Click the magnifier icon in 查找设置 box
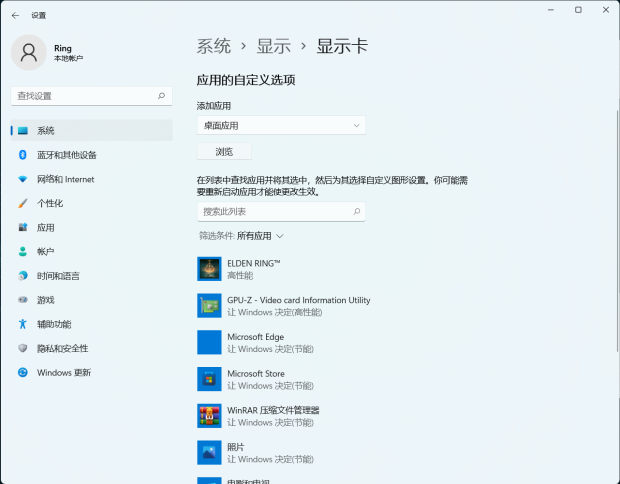The image size is (620, 484). click(161, 96)
